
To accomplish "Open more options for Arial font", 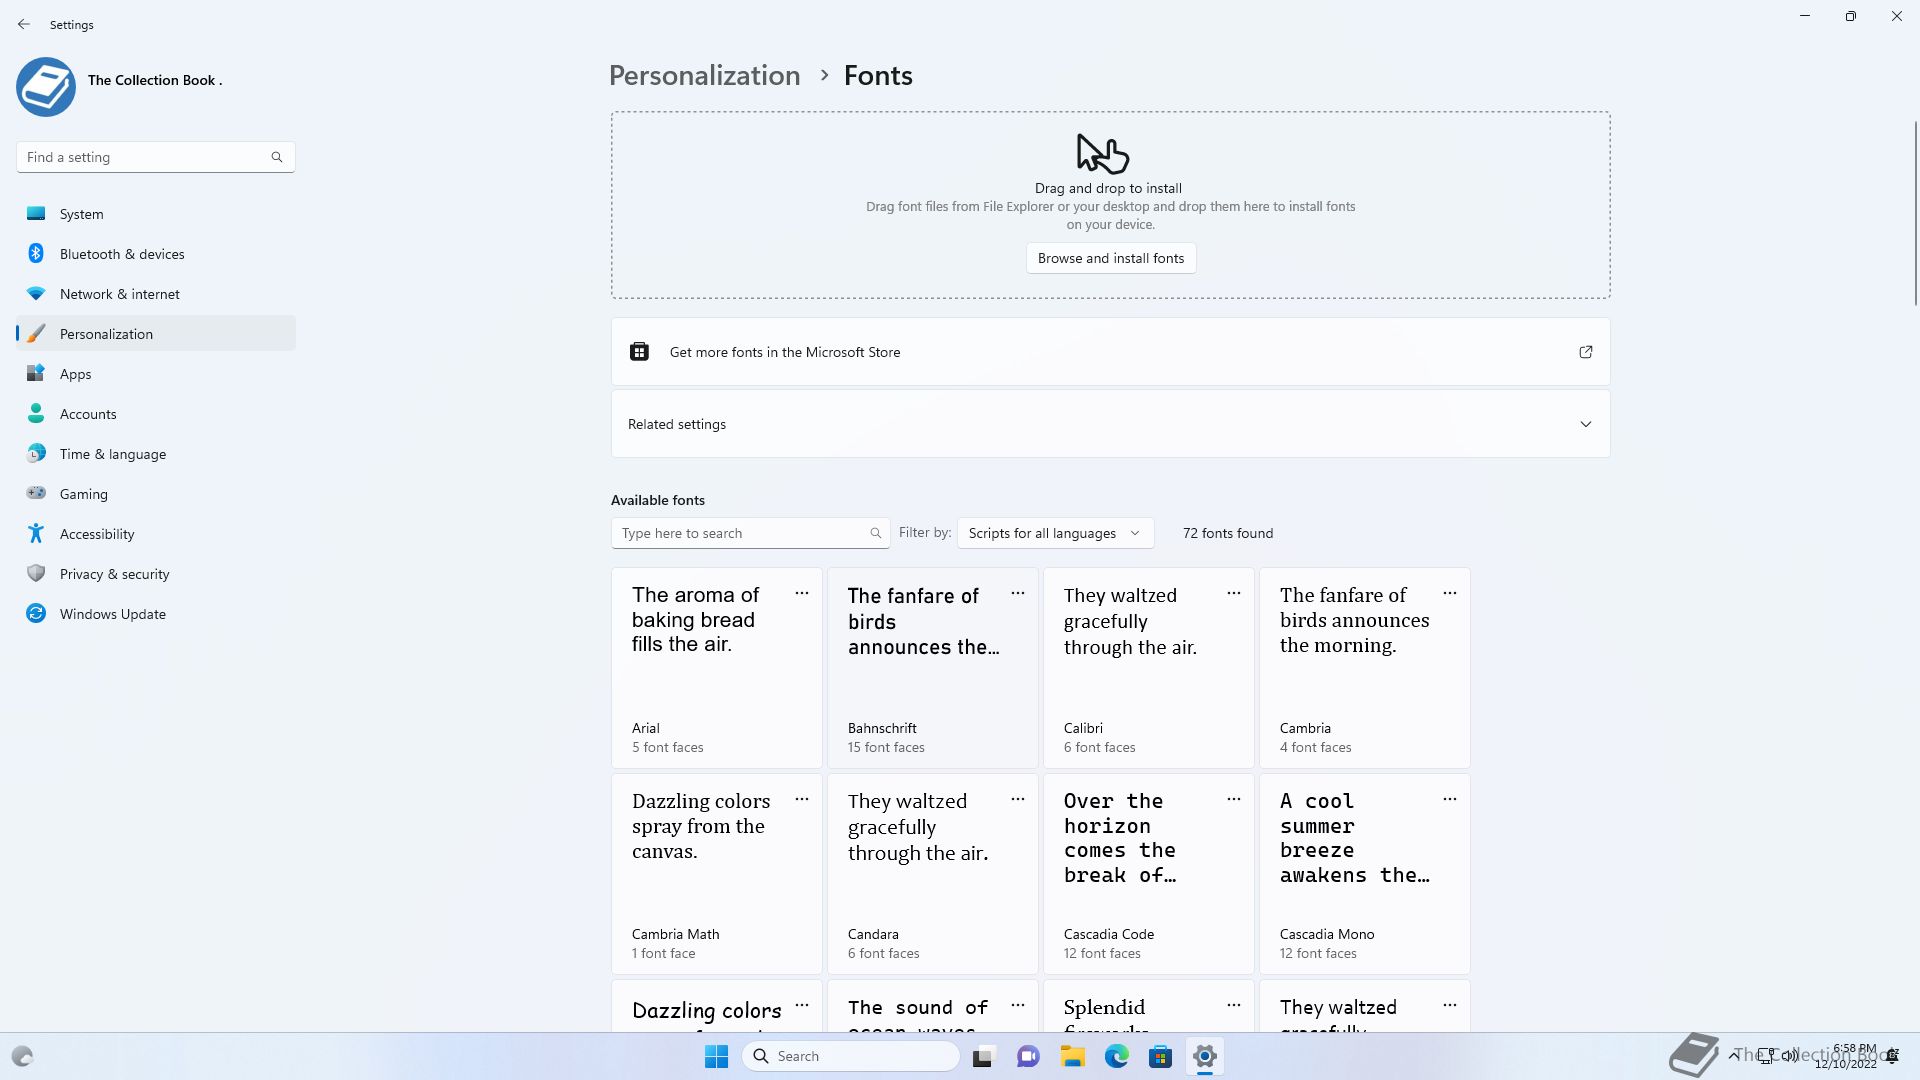I will tap(802, 594).
